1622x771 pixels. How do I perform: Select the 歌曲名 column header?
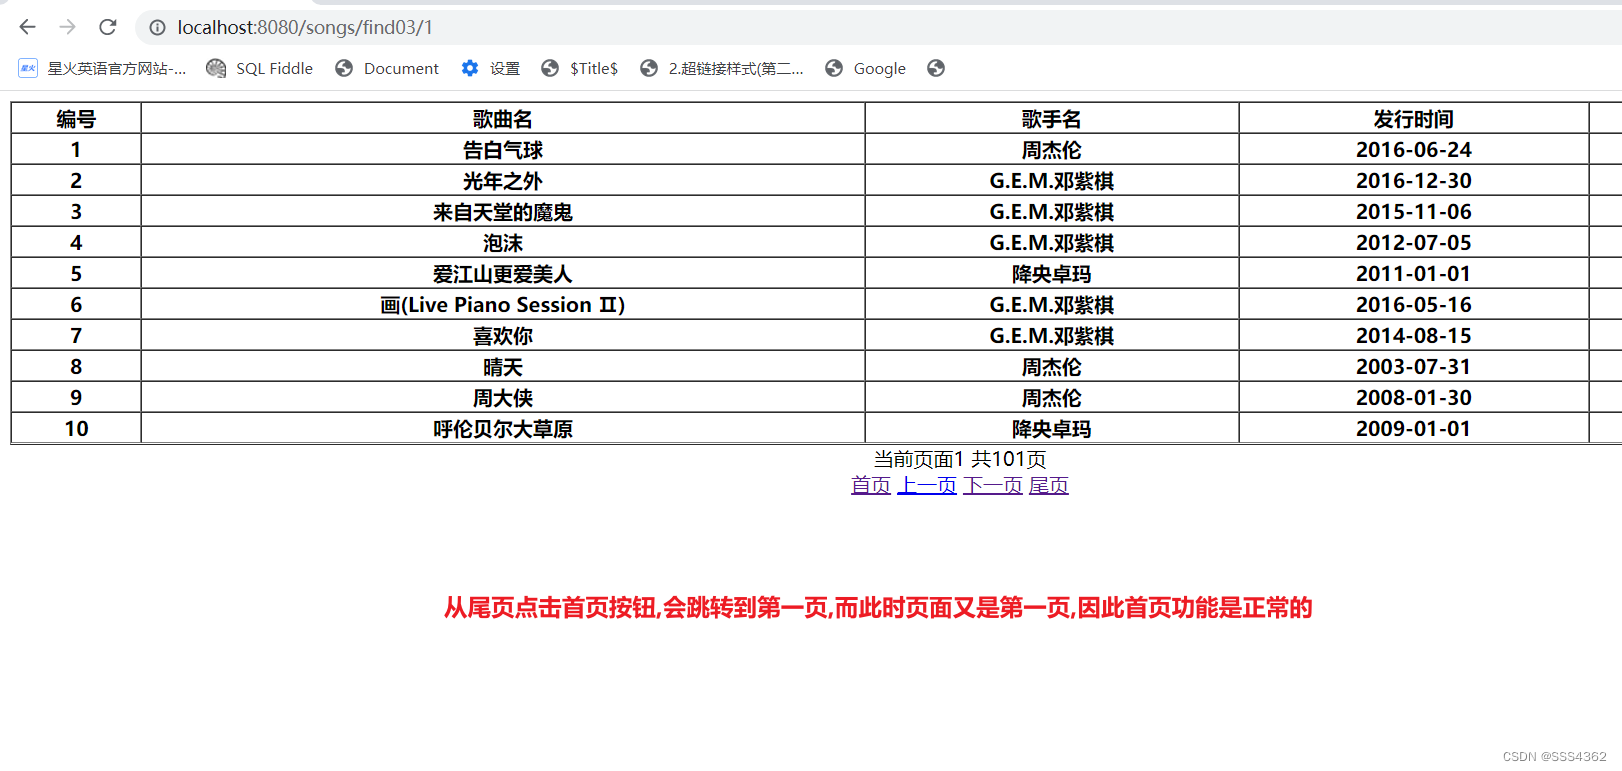tap(503, 119)
